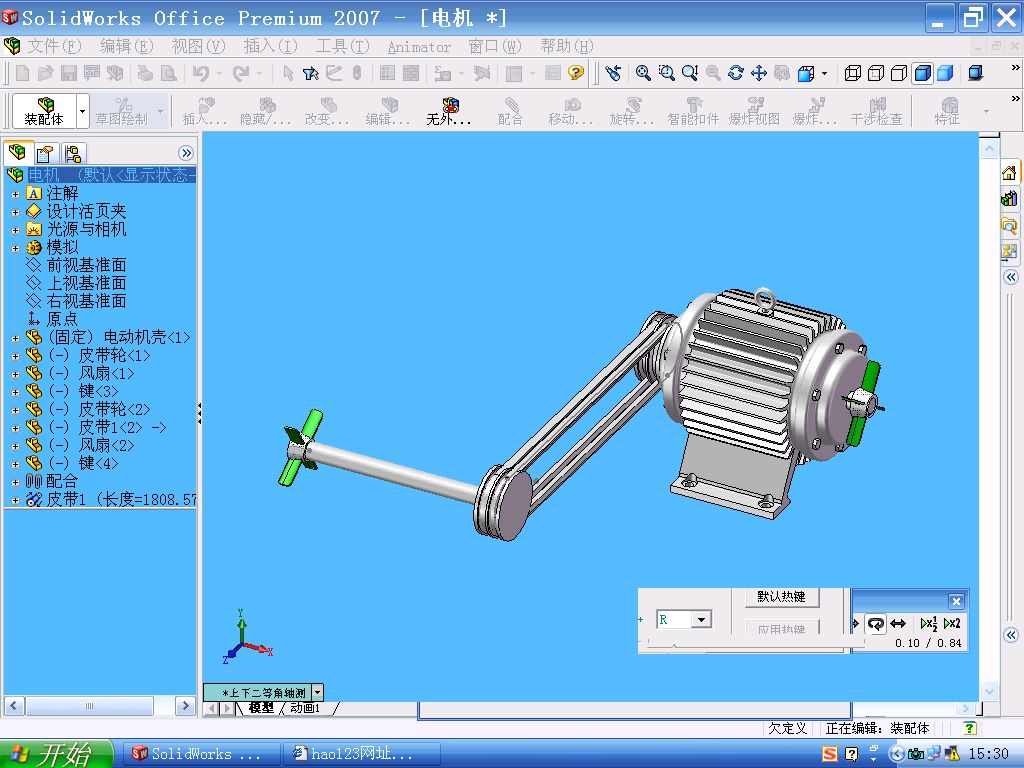Enable half-speed playback
The width and height of the screenshot is (1024, 768).
coord(927,623)
